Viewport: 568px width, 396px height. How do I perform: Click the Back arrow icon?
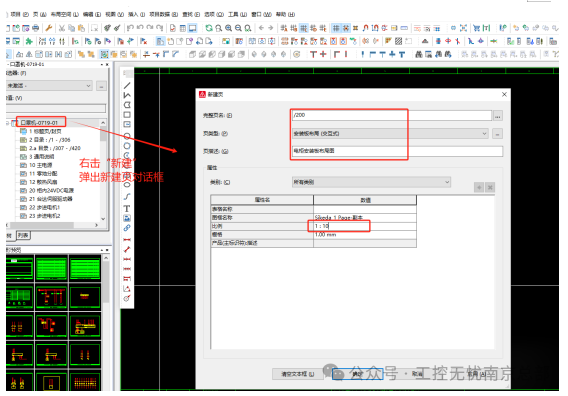pyautogui.click(x=261, y=28)
